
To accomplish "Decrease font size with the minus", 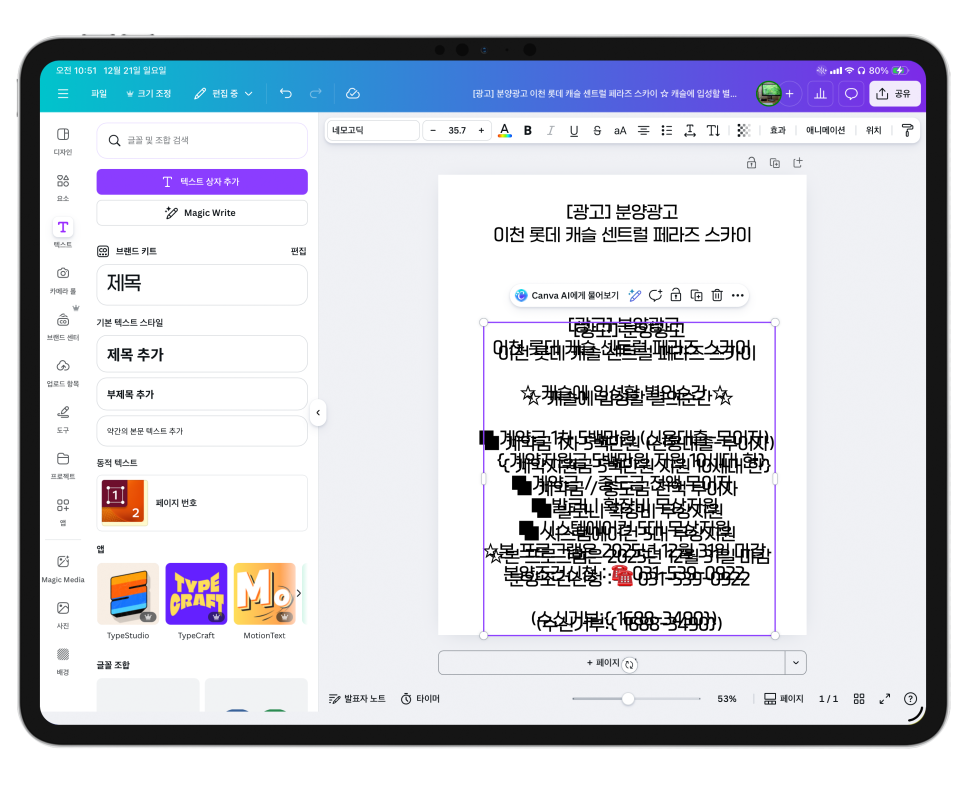I will point(433,131).
